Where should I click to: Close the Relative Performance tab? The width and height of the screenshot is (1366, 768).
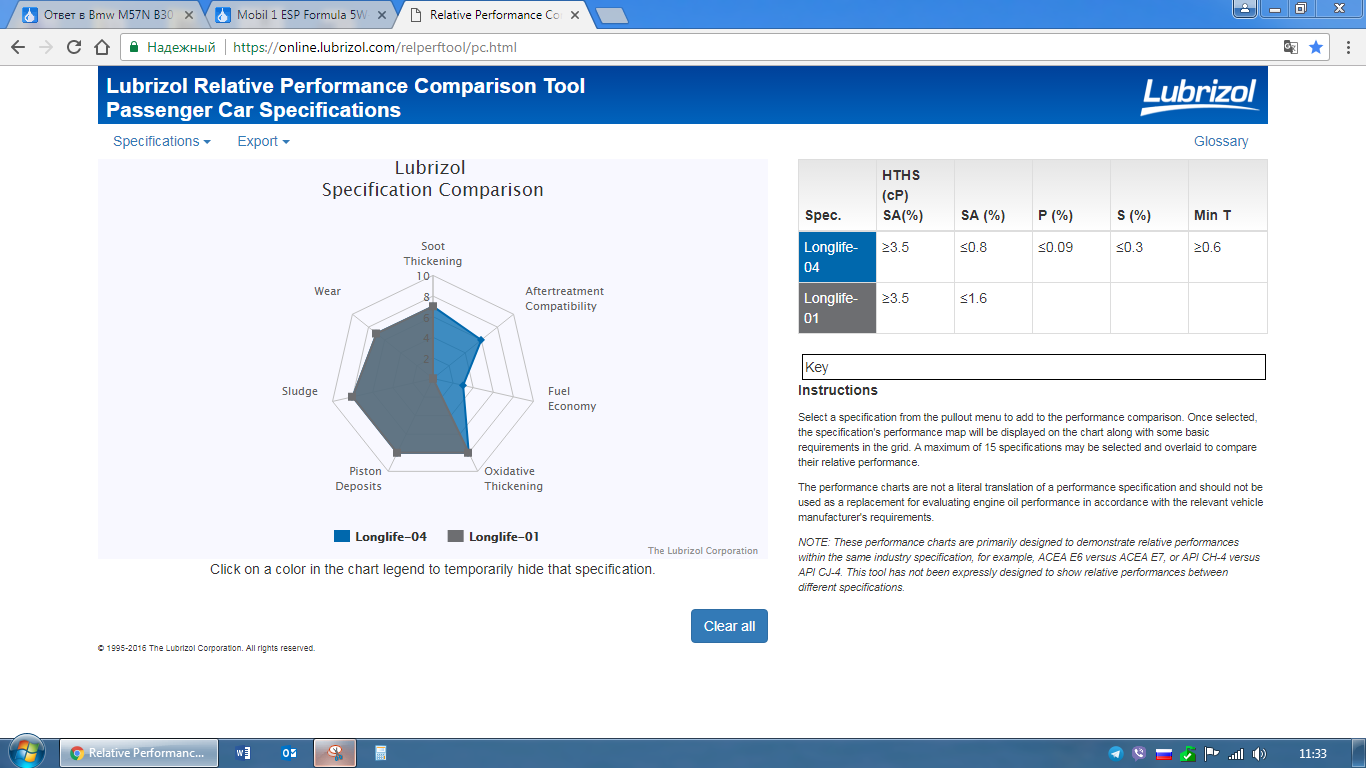point(577,15)
